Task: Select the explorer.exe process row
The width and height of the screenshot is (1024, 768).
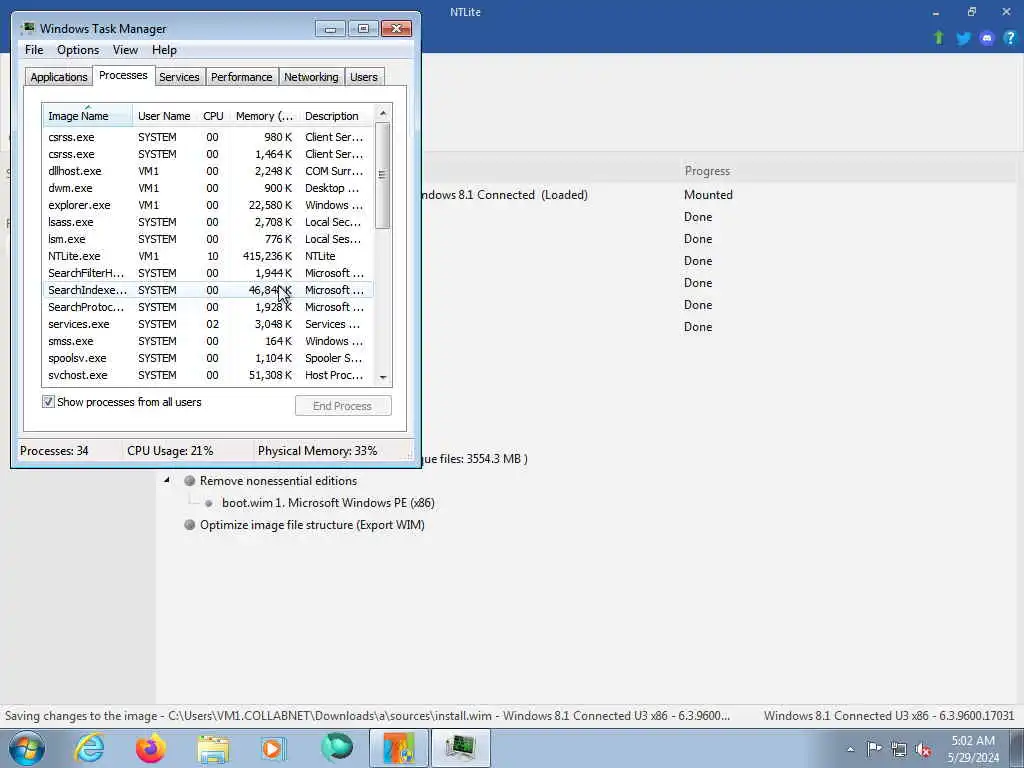Action: 208,205
